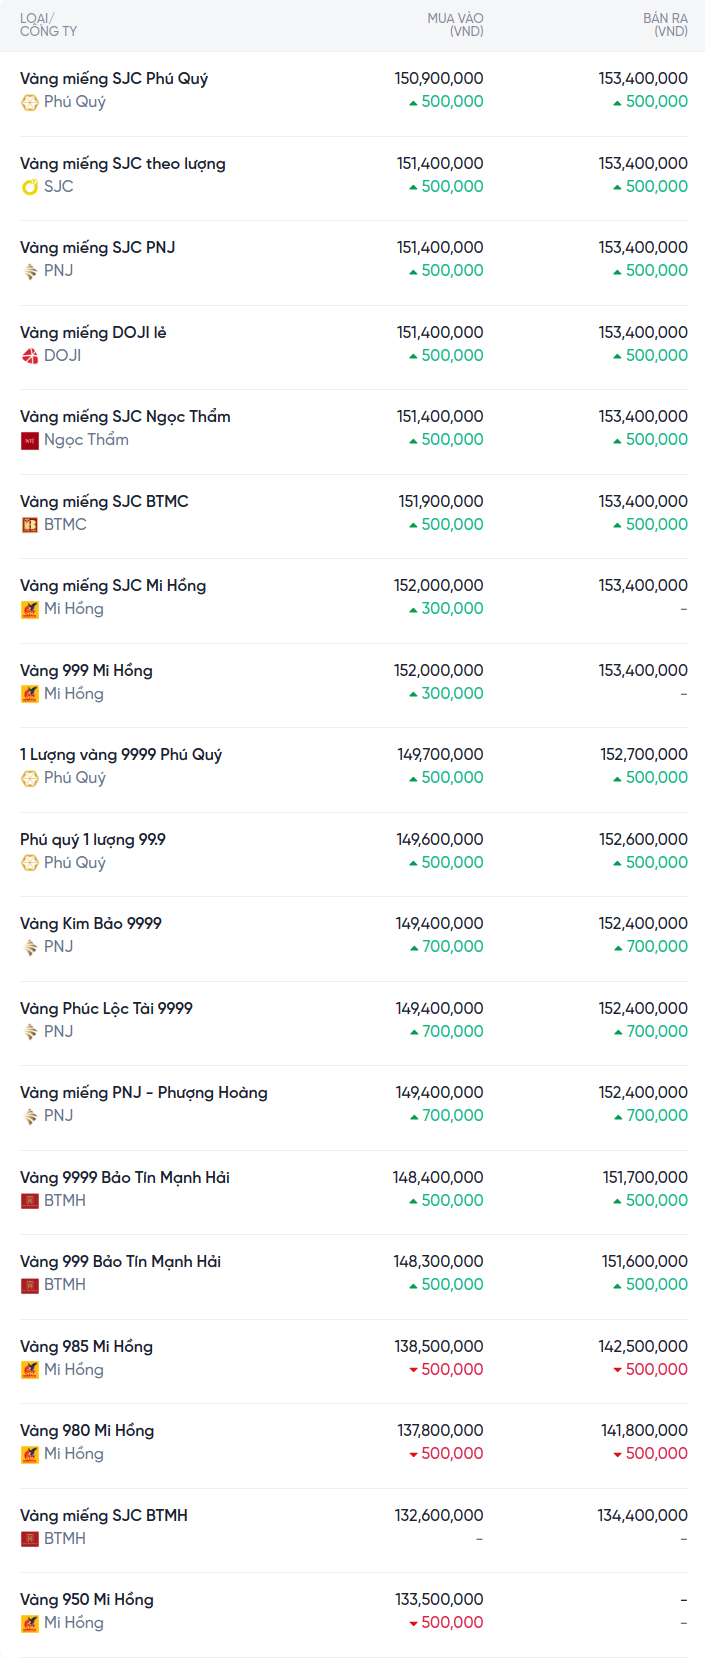Viewport: 705px width, 1658px height.
Task: Click the DOJI red logo icon
Action: click(30, 356)
